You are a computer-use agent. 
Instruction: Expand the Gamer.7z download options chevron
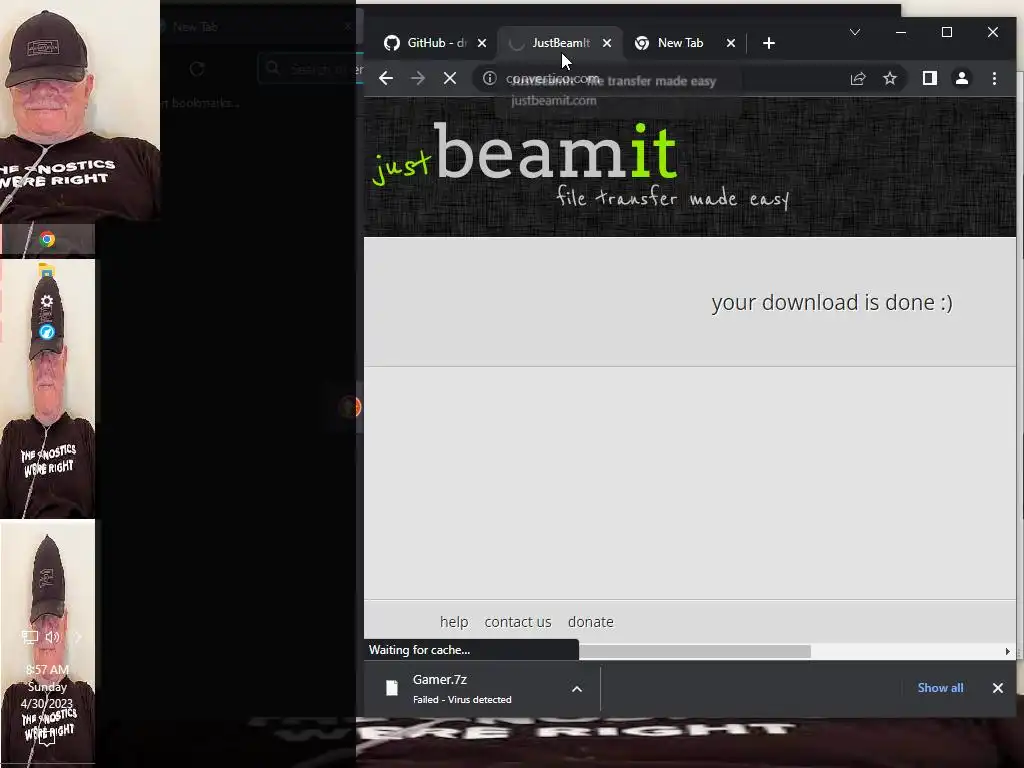pyautogui.click(x=577, y=689)
